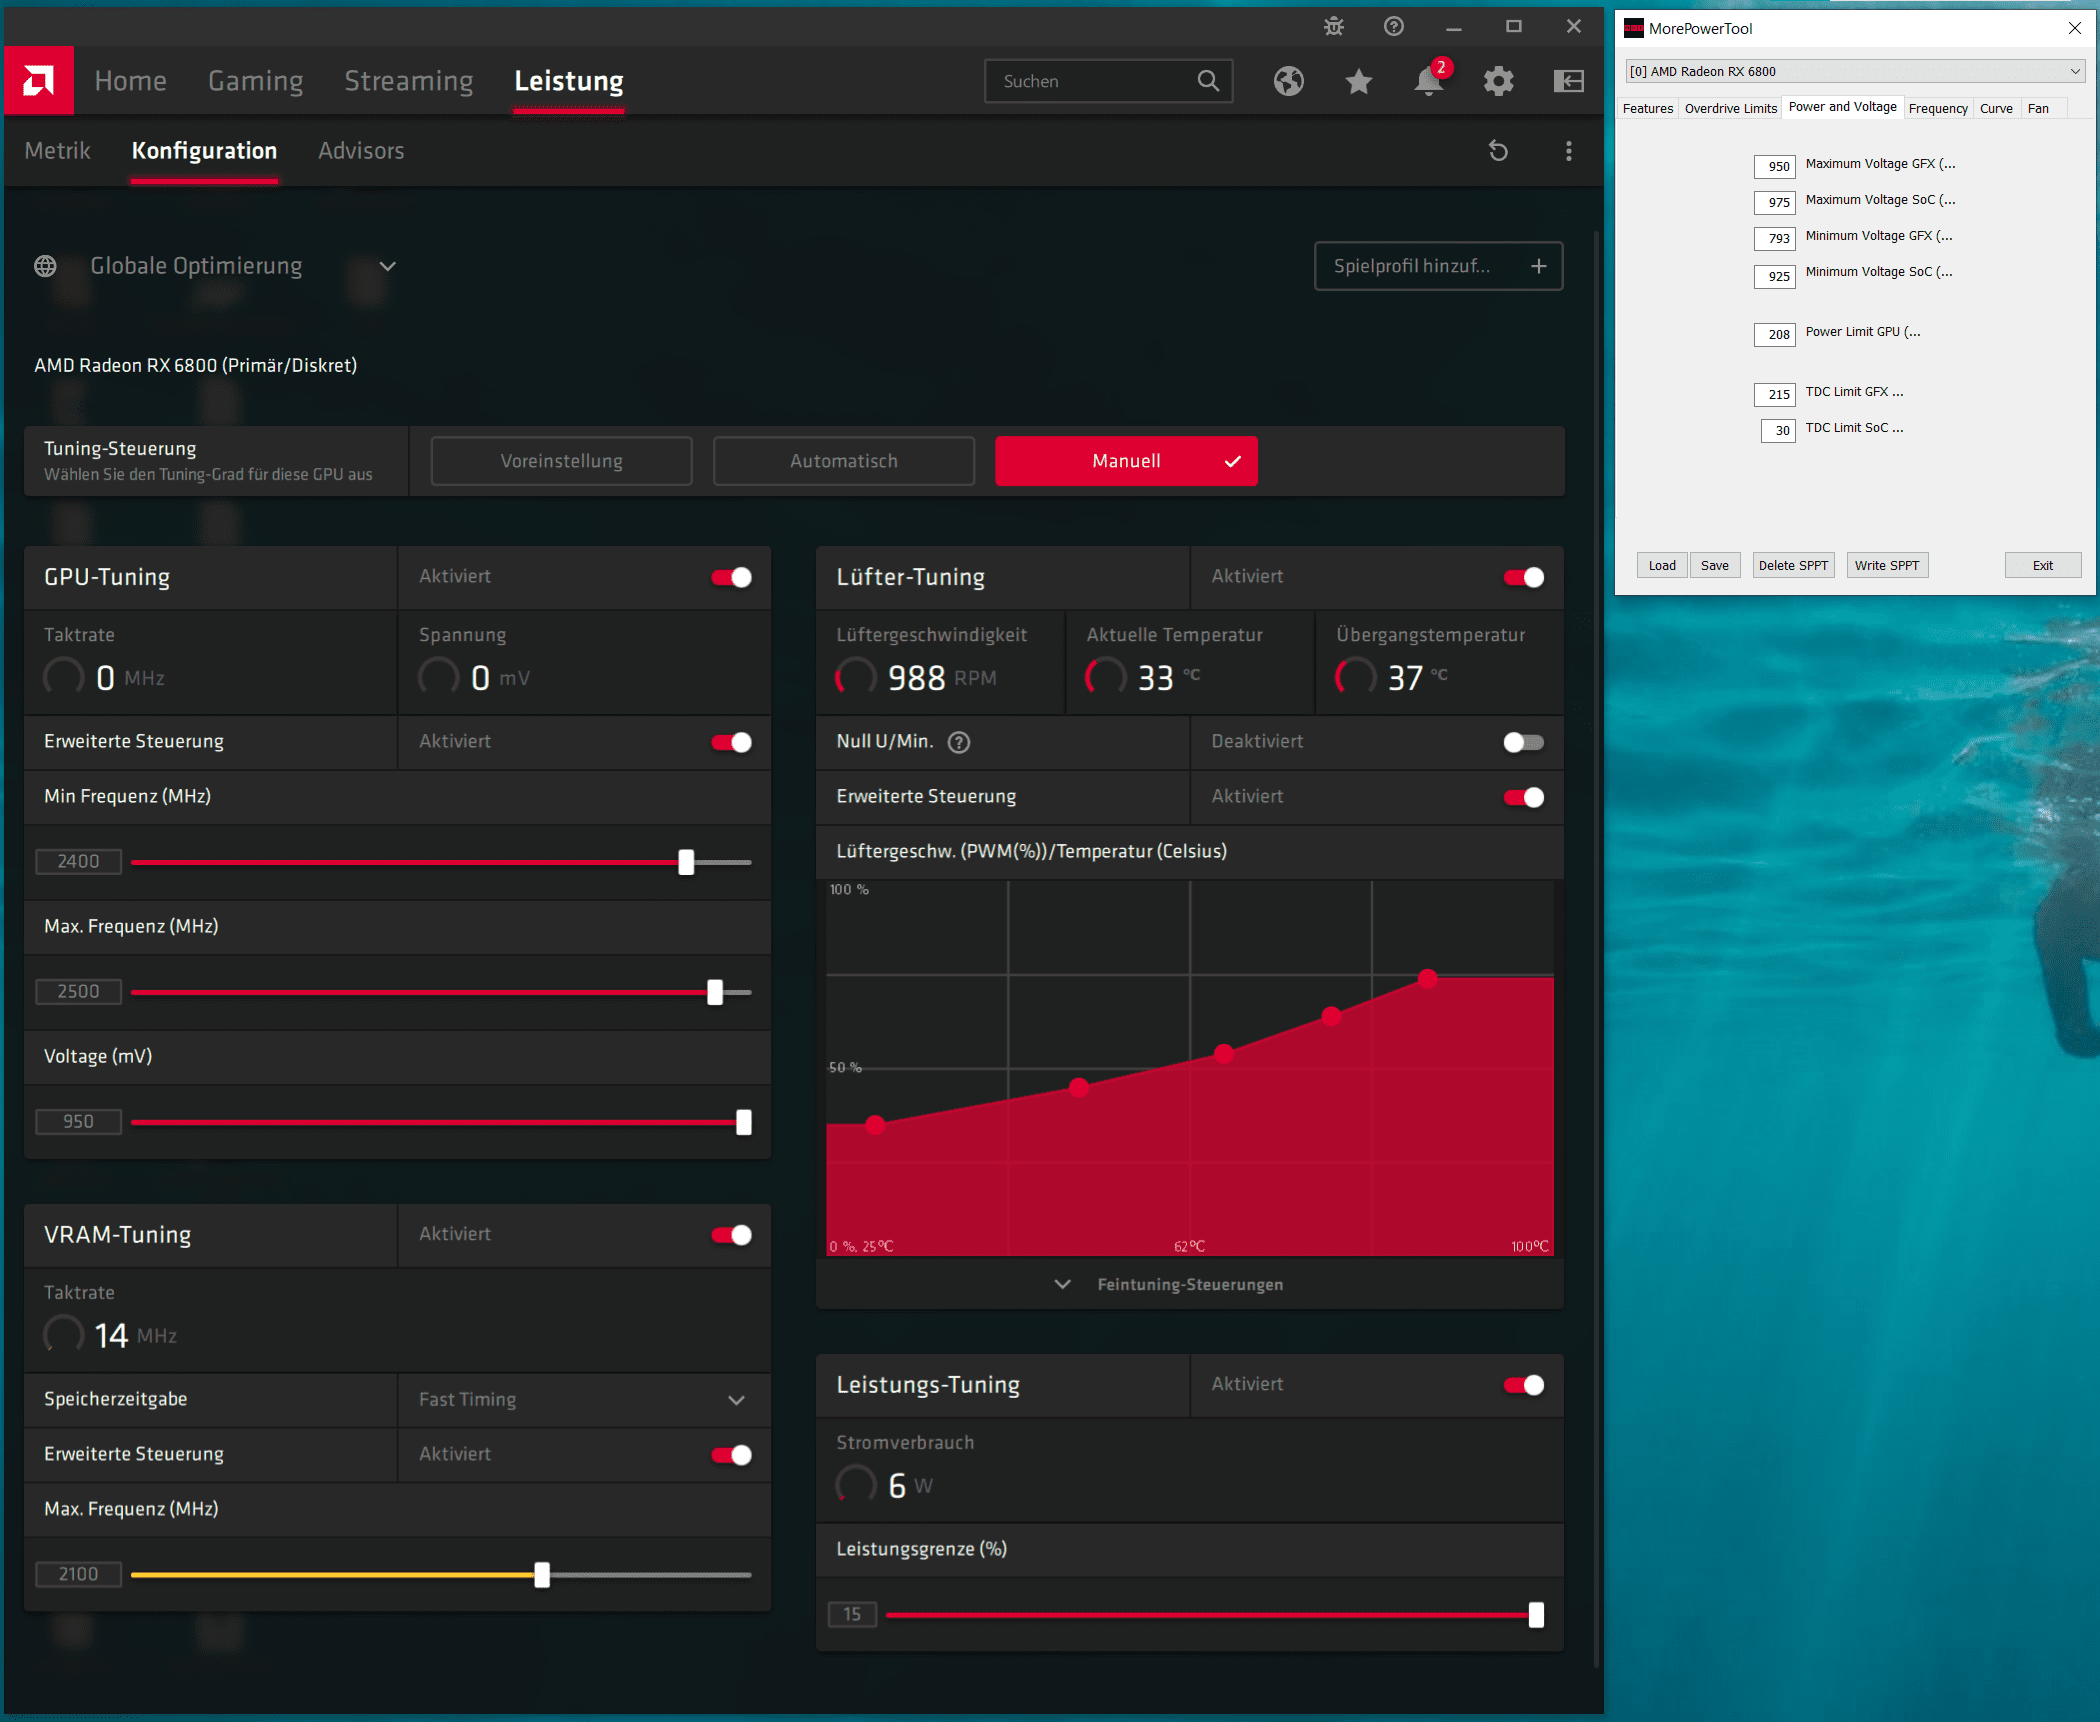
Task: Click the Null U/Min. help icon
Action: (959, 742)
